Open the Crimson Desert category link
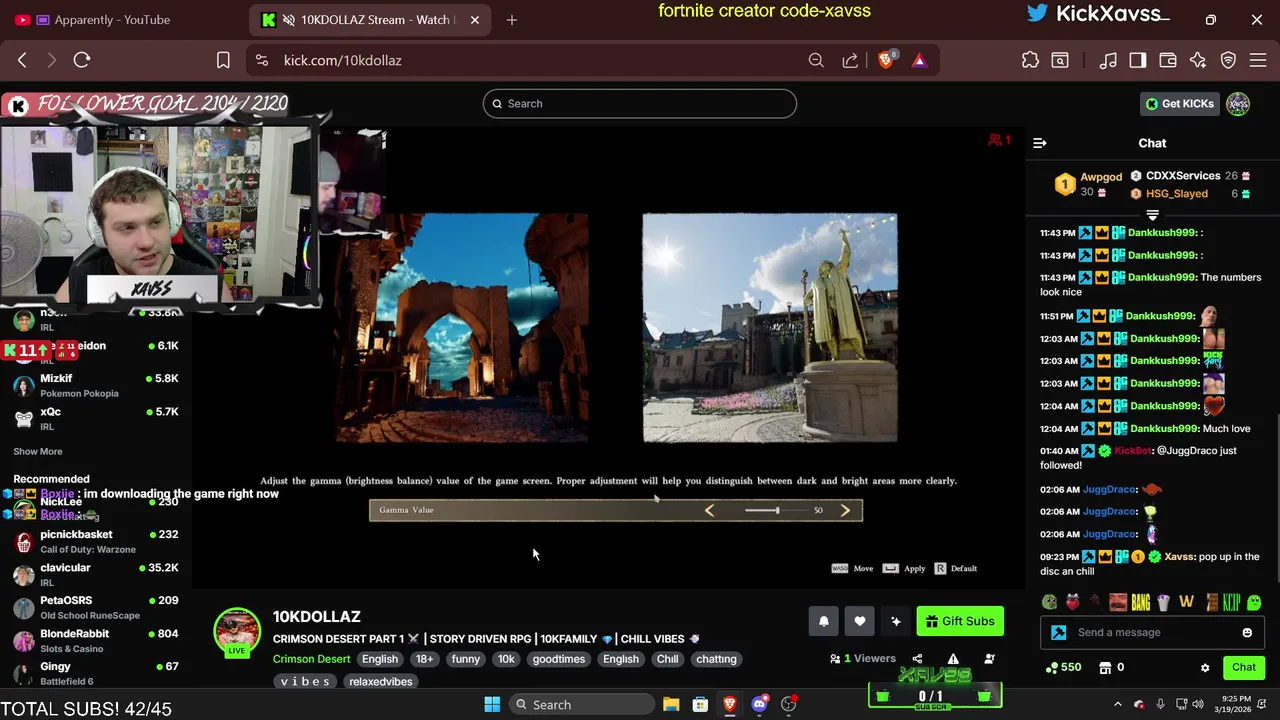The height and width of the screenshot is (720, 1280). (311, 659)
